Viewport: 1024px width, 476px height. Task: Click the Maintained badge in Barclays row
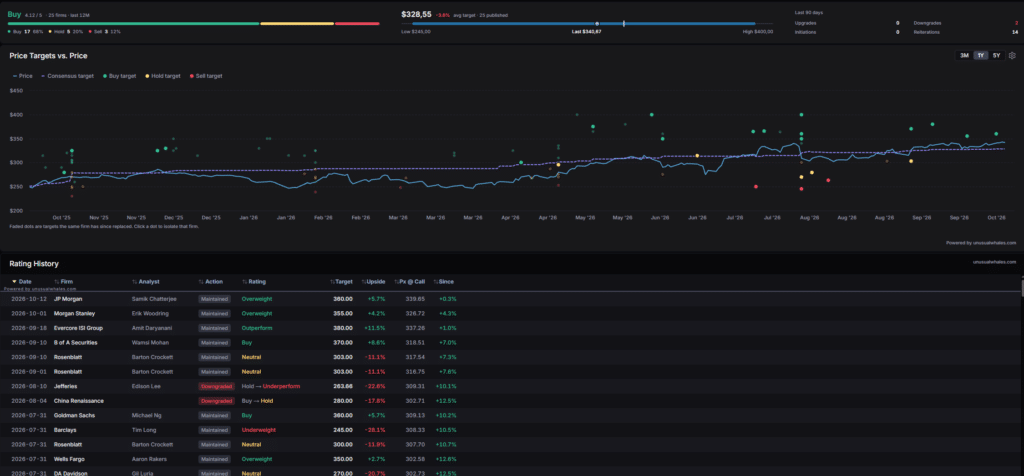click(215, 430)
